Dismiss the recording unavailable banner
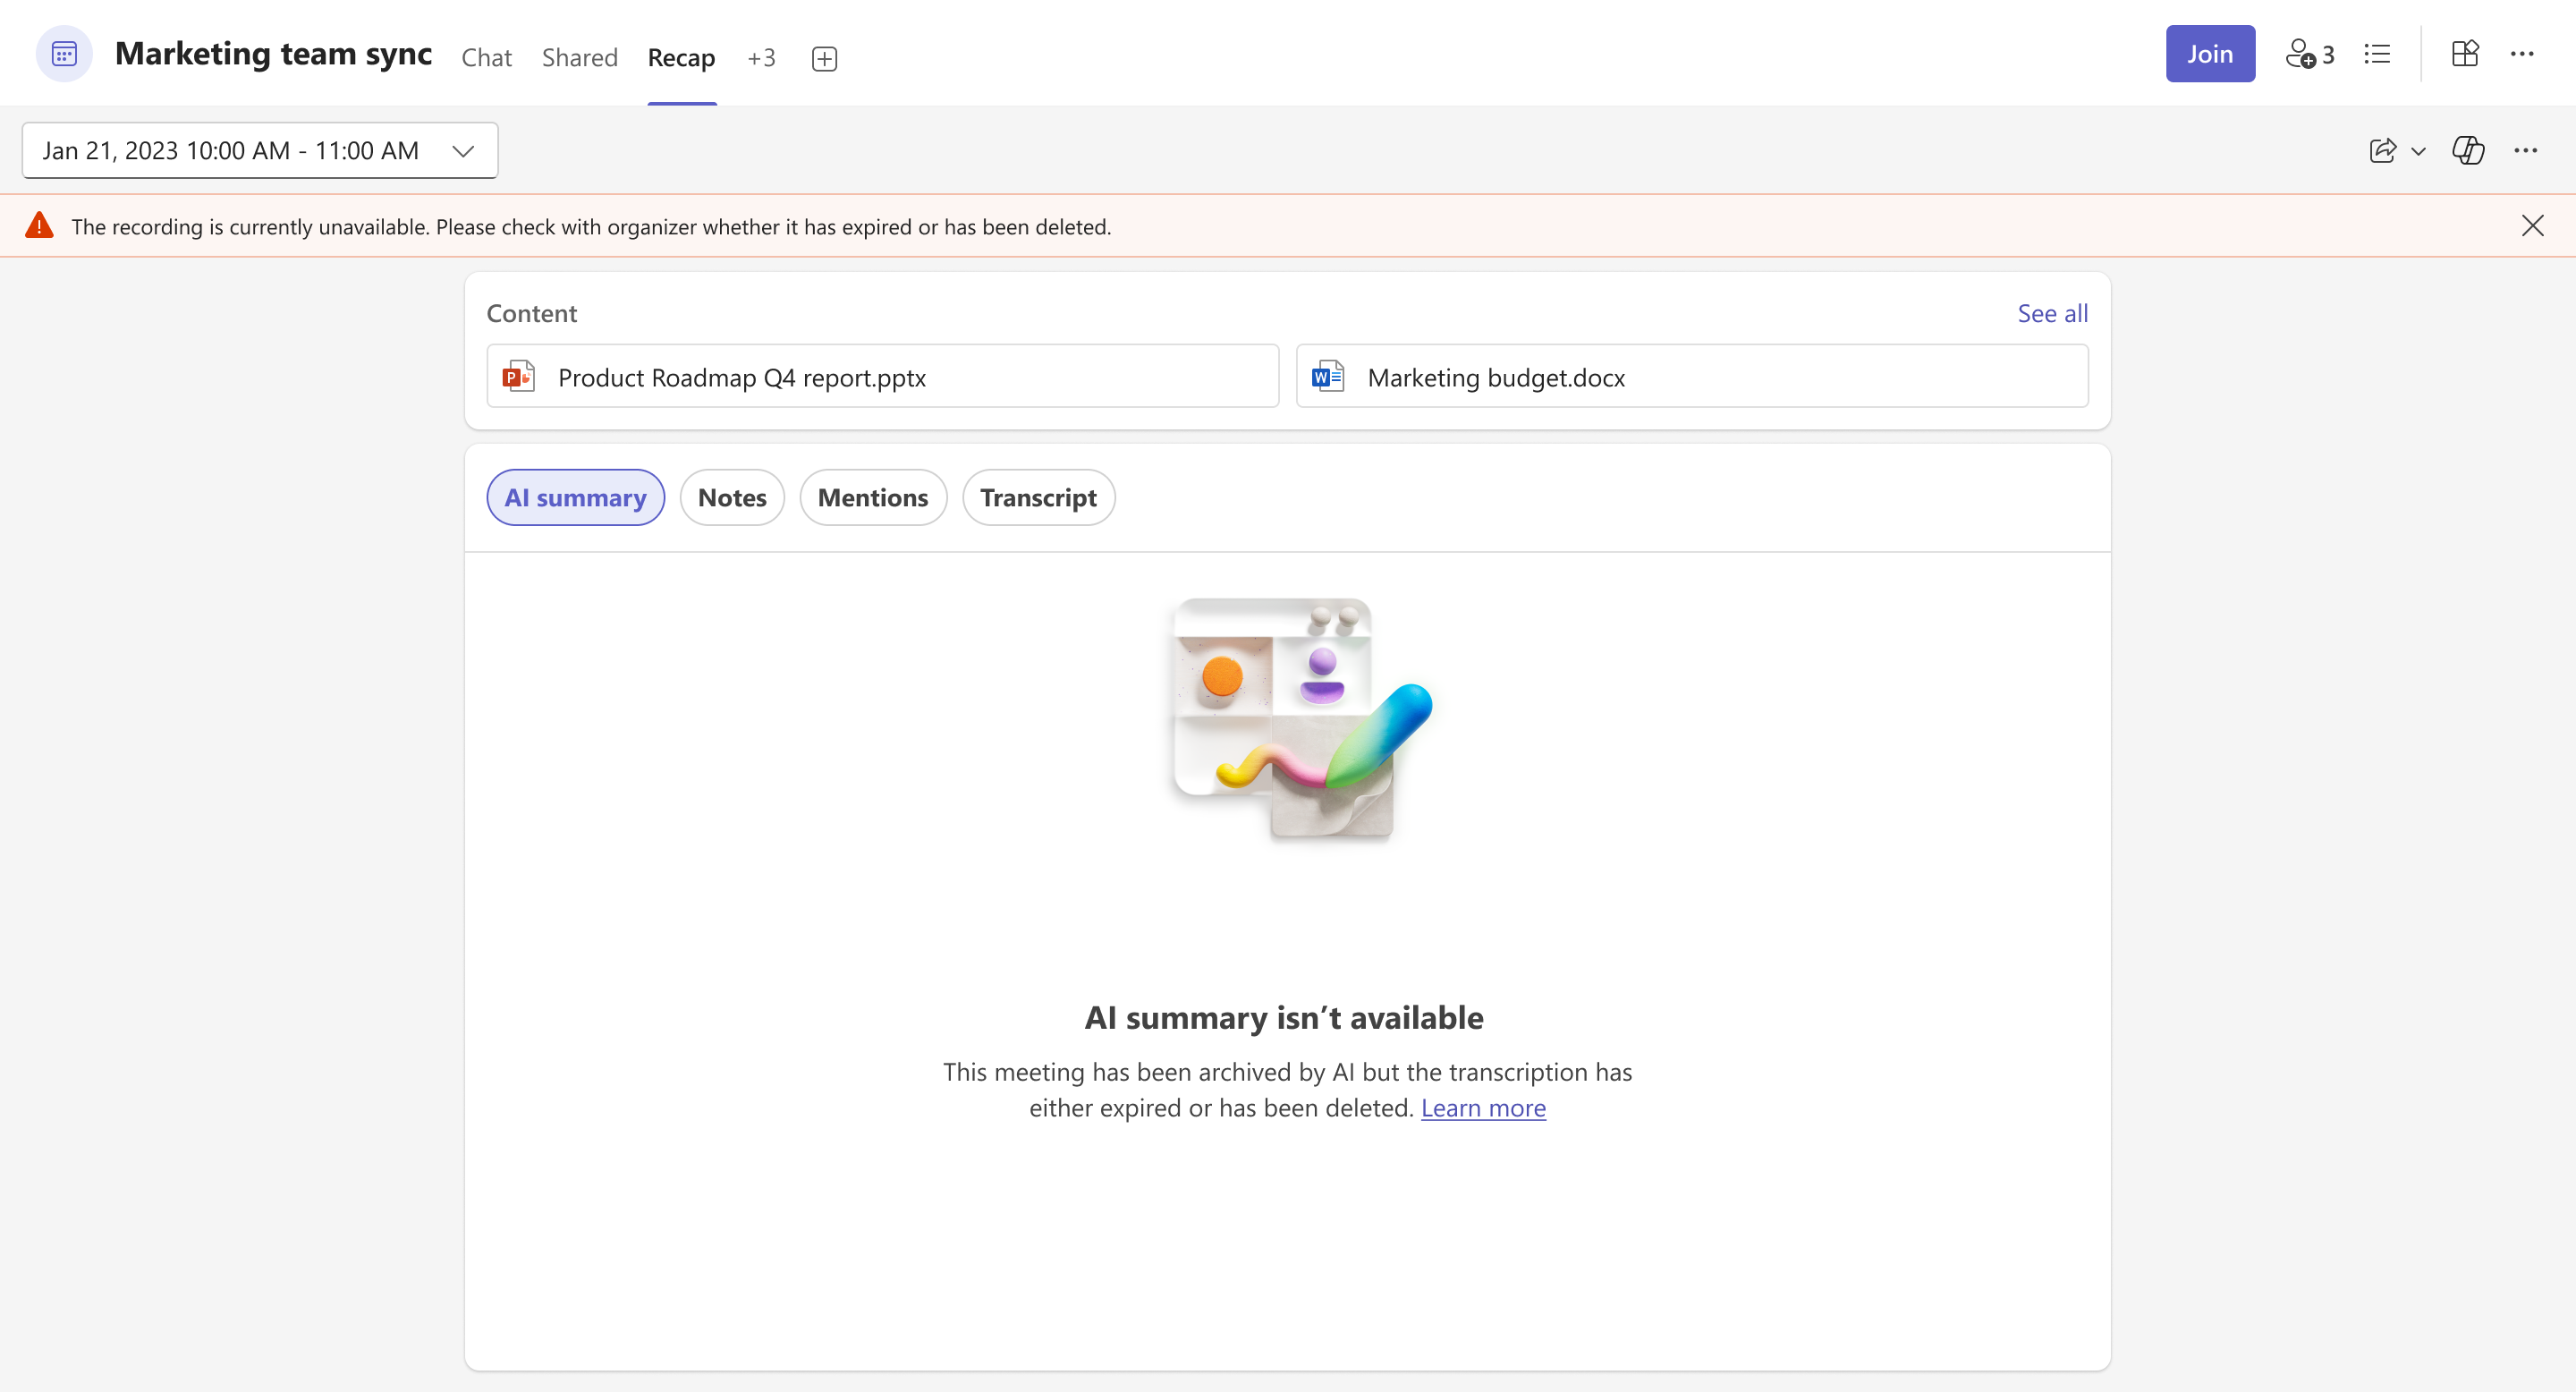 pyautogui.click(x=2533, y=225)
